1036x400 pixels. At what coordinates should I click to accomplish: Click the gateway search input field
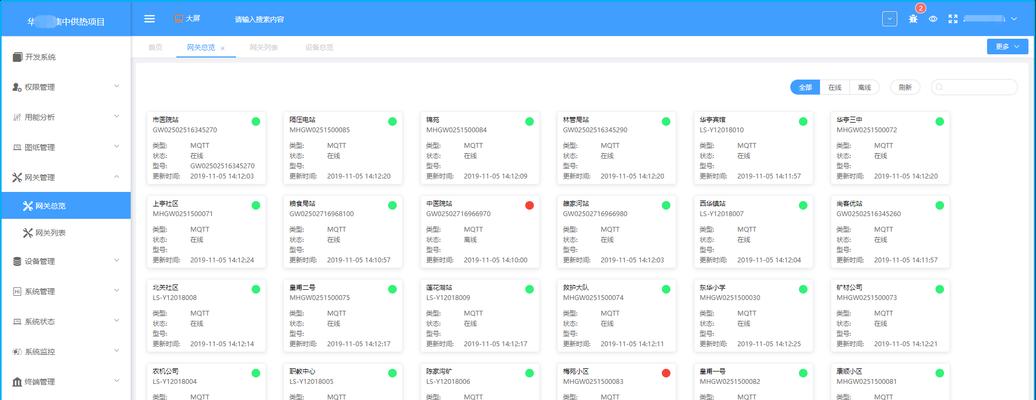tap(973, 87)
